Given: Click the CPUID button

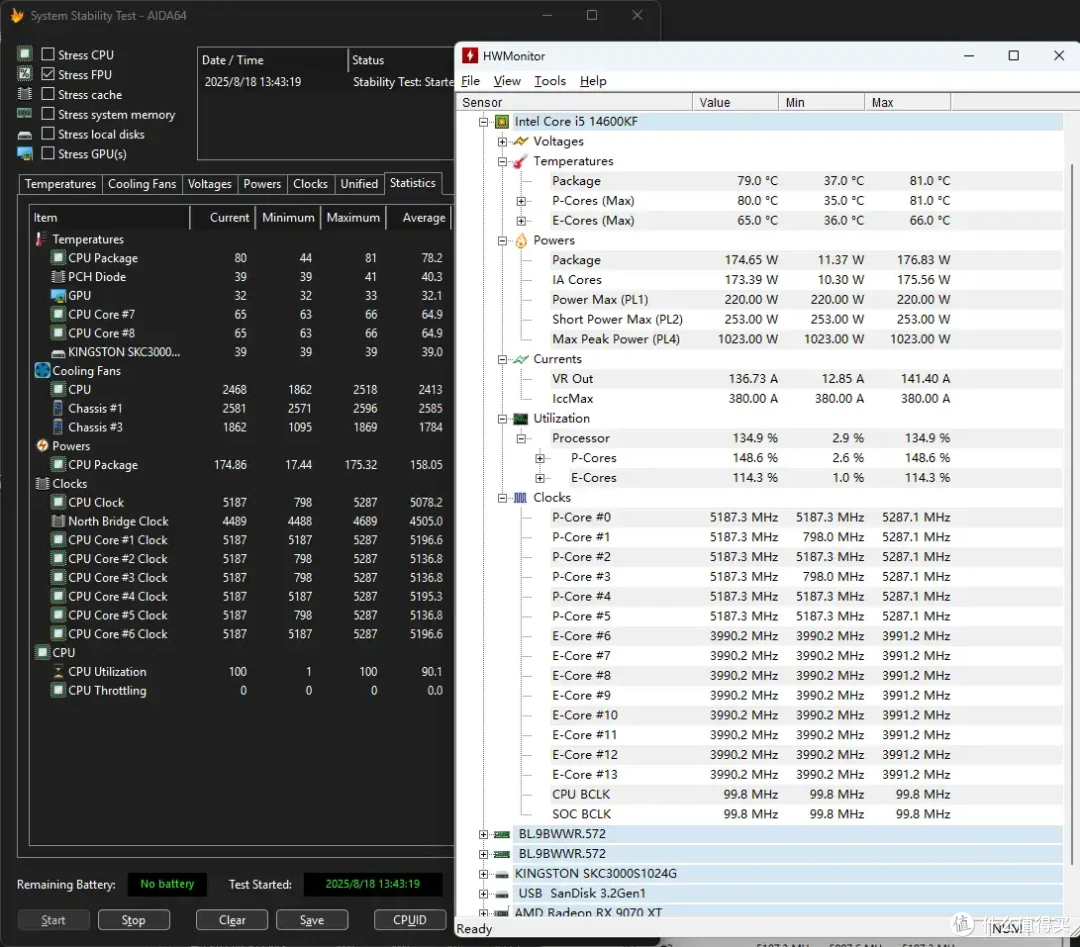Looking at the screenshot, I should click(x=410, y=920).
